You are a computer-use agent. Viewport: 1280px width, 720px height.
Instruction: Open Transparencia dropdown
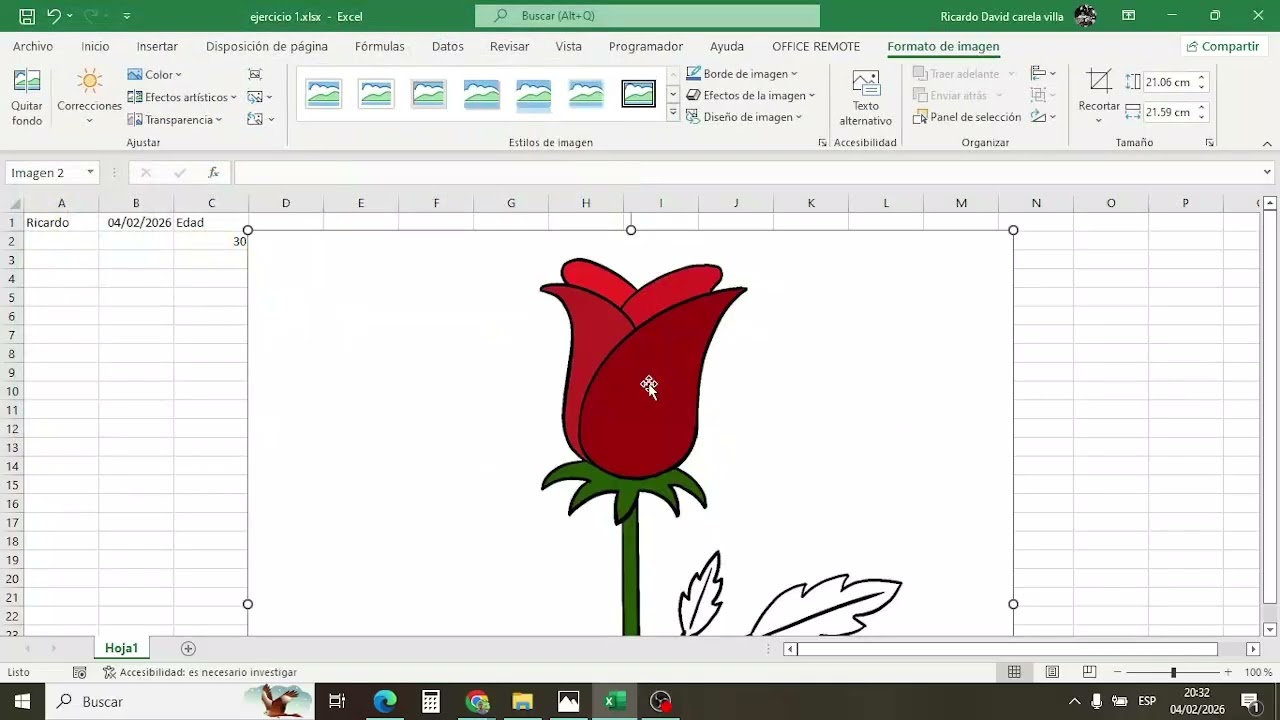175,119
